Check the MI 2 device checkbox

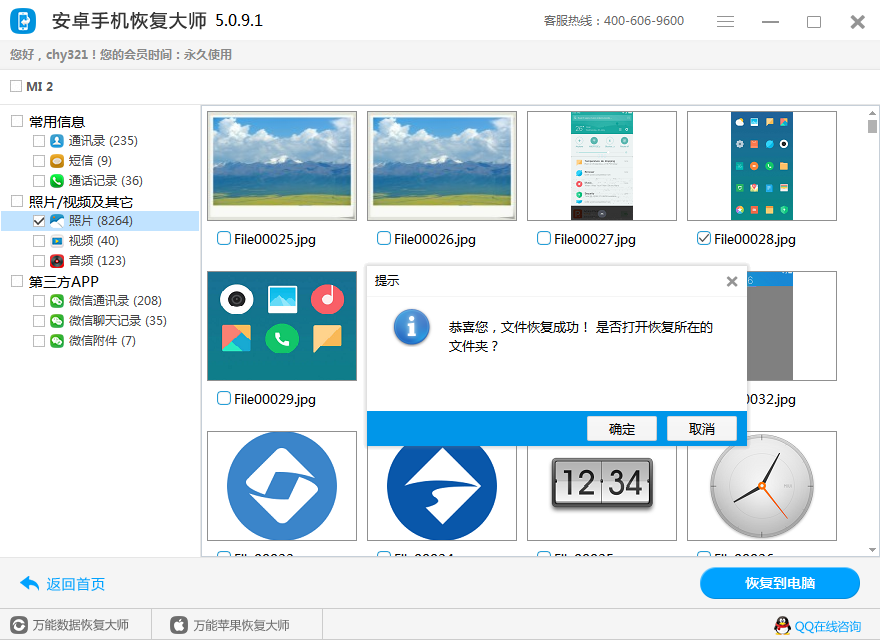[x=14, y=86]
